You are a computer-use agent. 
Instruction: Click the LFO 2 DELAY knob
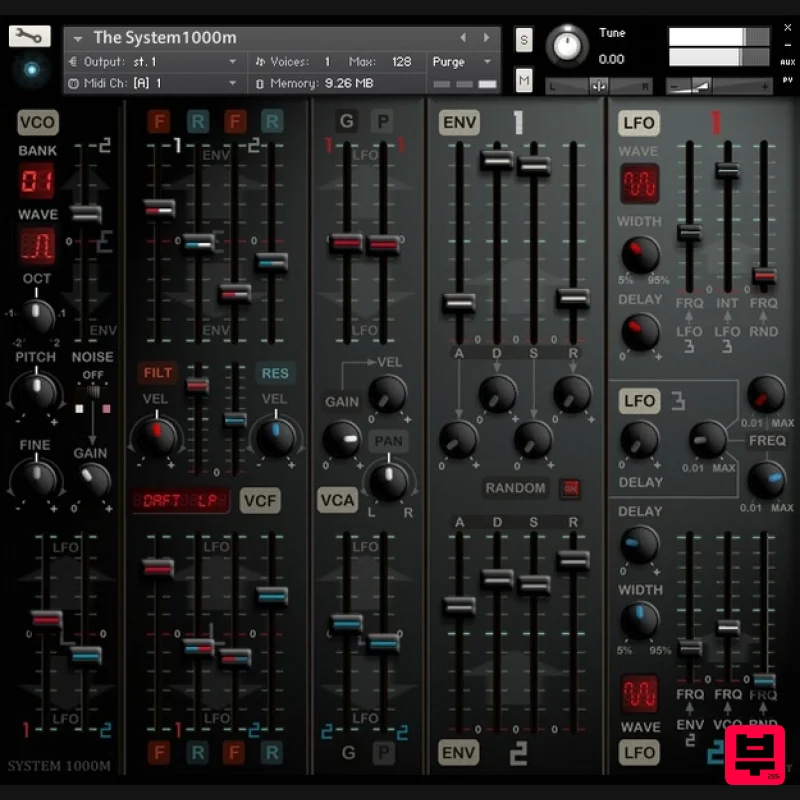pyautogui.click(x=639, y=545)
